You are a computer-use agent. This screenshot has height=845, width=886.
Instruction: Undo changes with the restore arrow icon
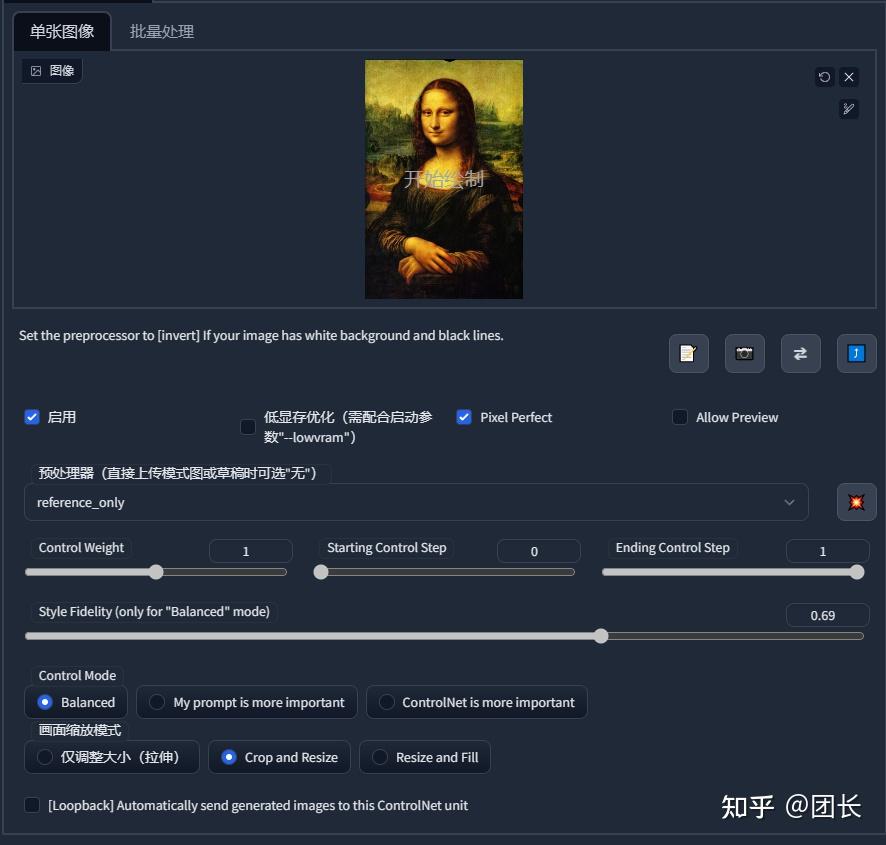coord(823,77)
